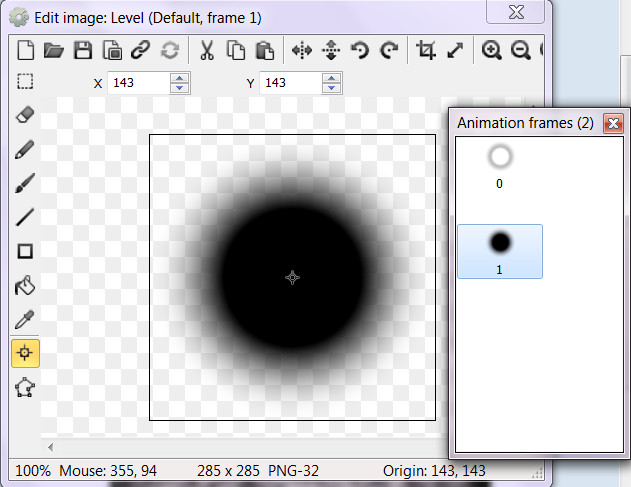Select animation frame 0 thumbnail
Screen dimensions: 631x487
pyautogui.click(x=501, y=159)
